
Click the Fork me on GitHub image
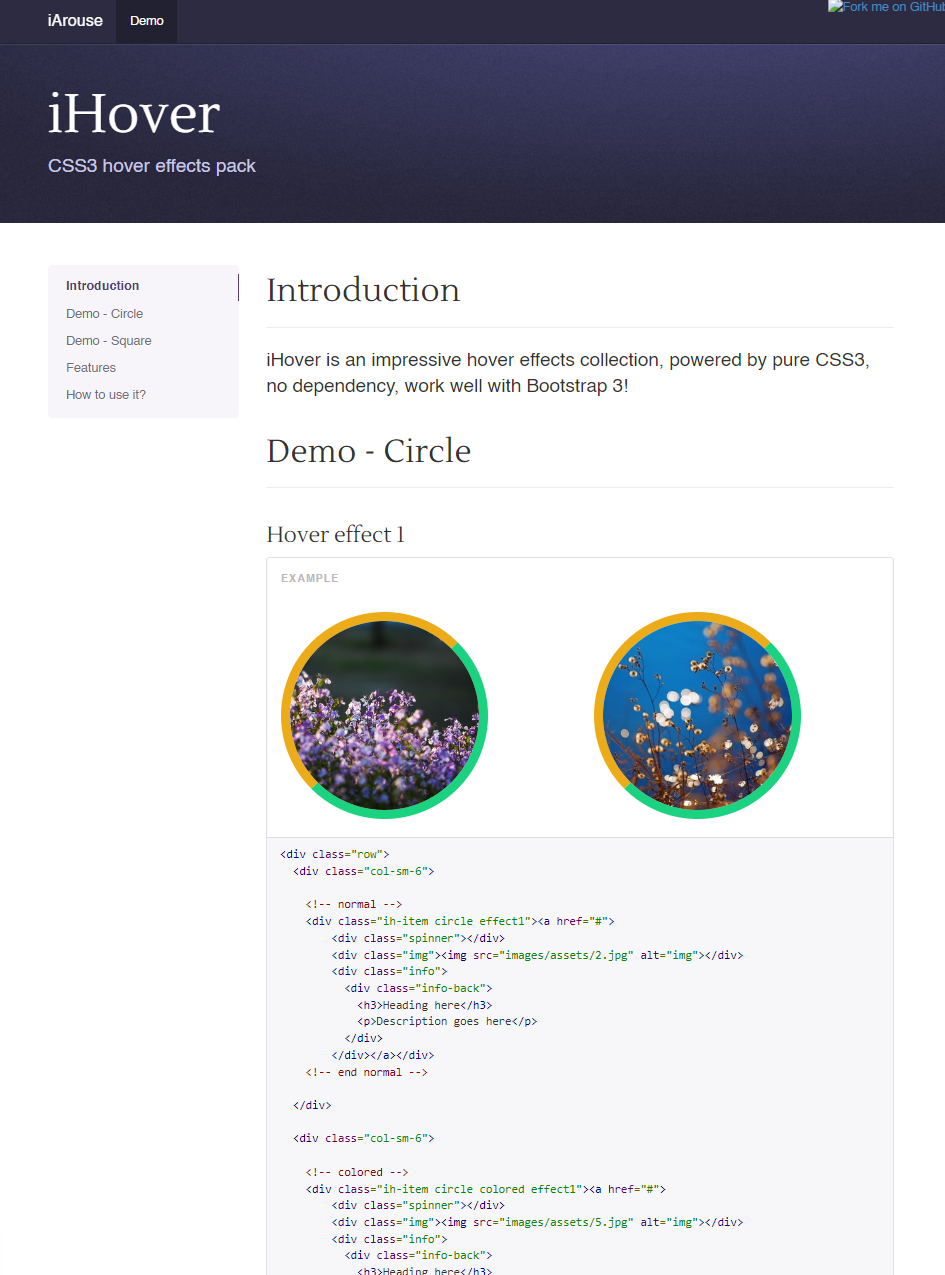pos(885,7)
